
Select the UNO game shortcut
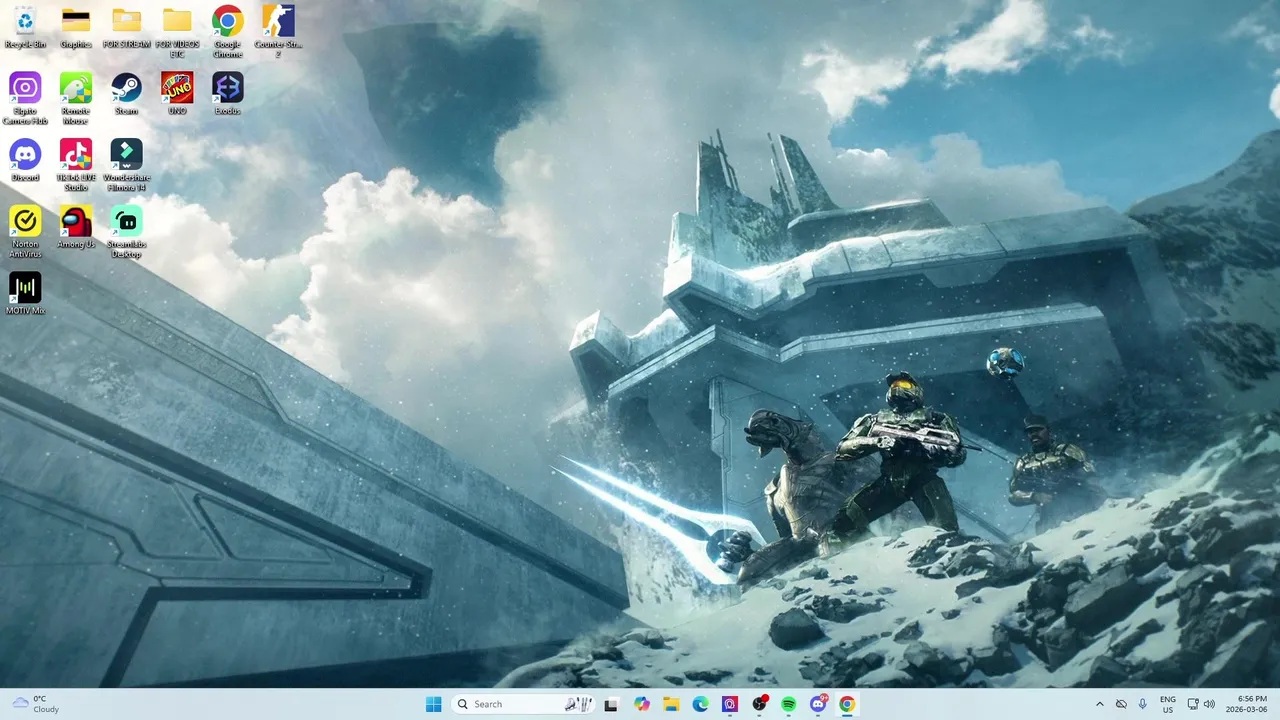coord(177,93)
